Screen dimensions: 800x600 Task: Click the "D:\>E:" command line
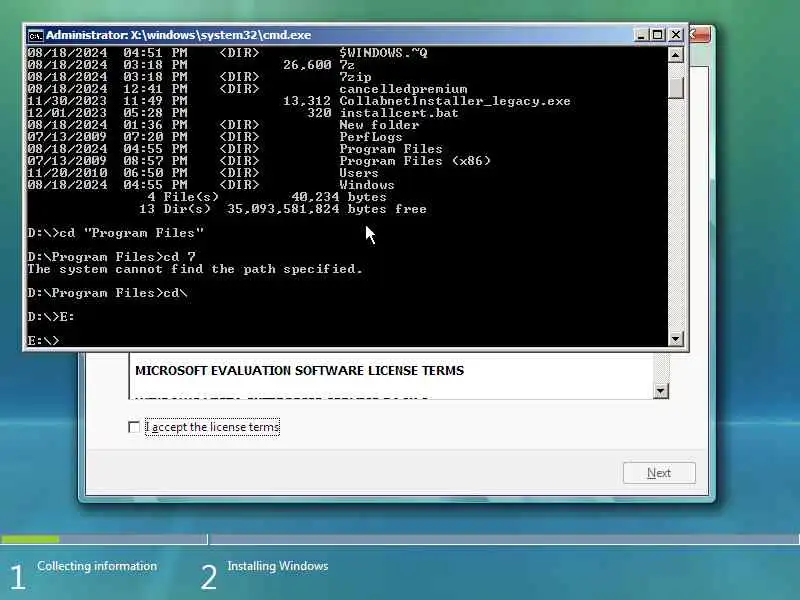click(x=51, y=317)
